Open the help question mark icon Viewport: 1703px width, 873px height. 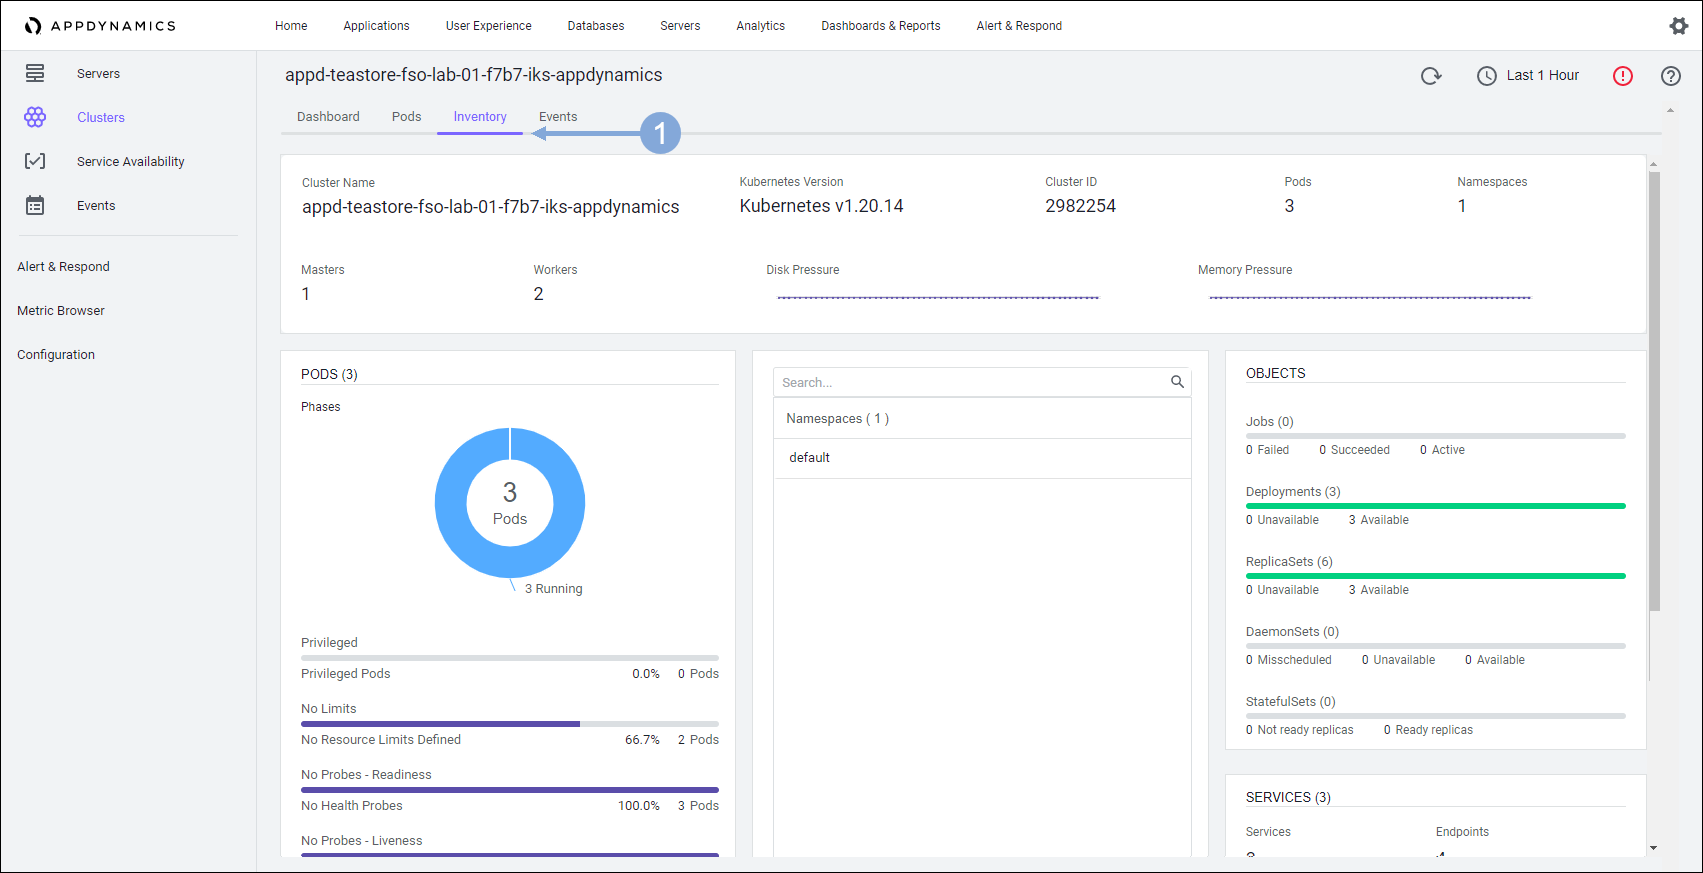(x=1670, y=76)
